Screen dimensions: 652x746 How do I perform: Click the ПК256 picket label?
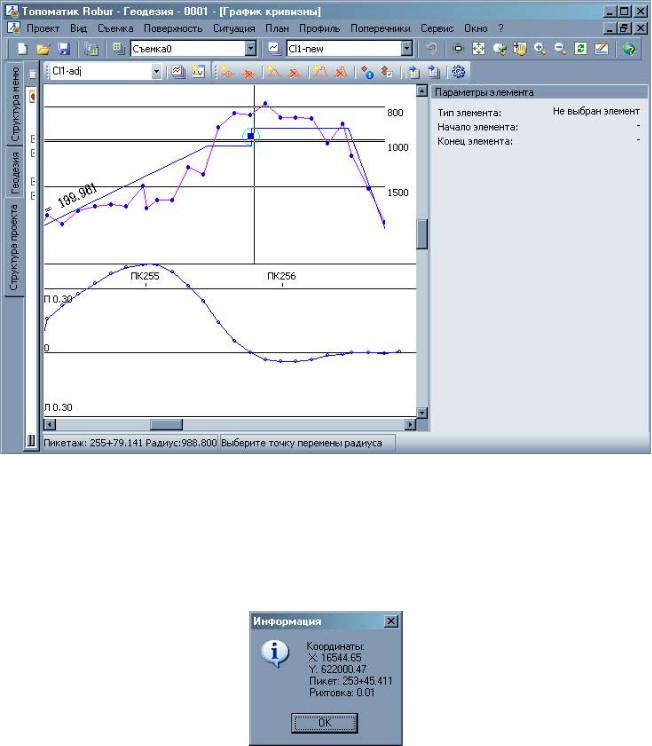pyautogui.click(x=281, y=276)
